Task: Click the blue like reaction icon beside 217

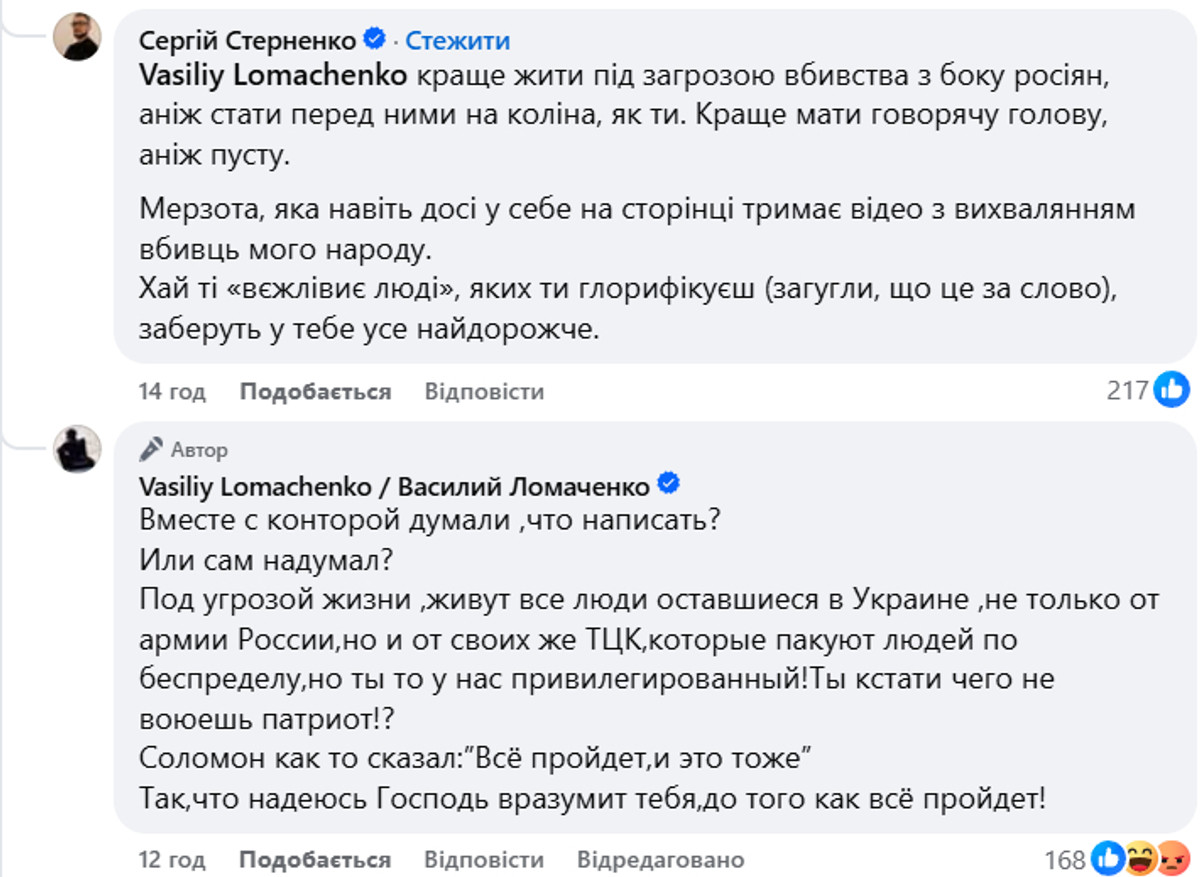Action: pyautogui.click(x=1171, y=390)
